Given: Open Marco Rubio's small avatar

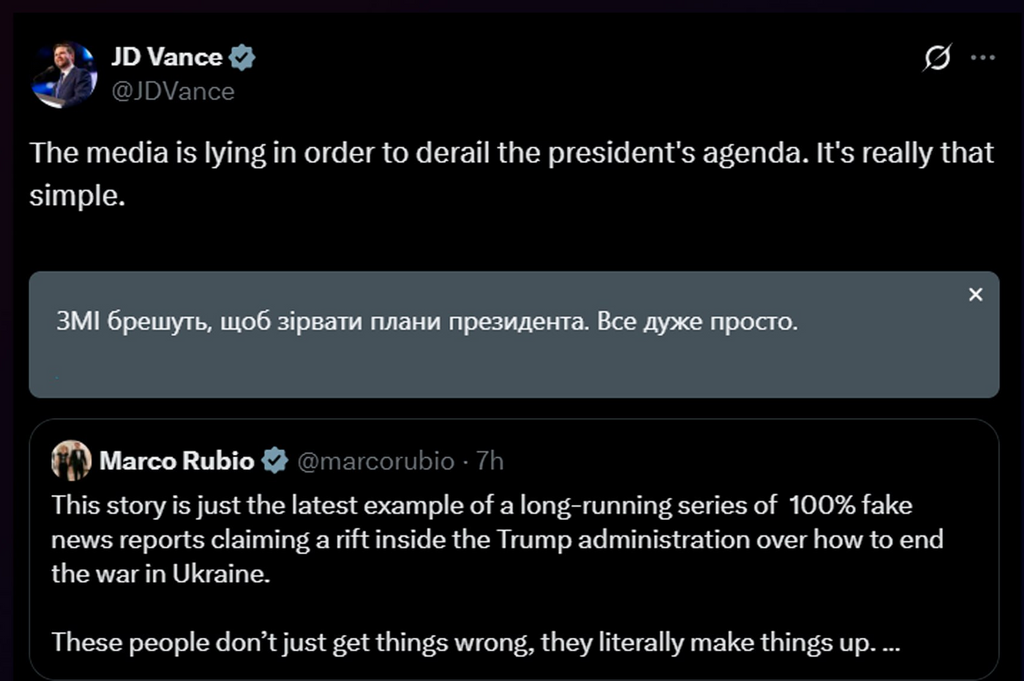Looking at the screenshot, I should pos(71,461).
